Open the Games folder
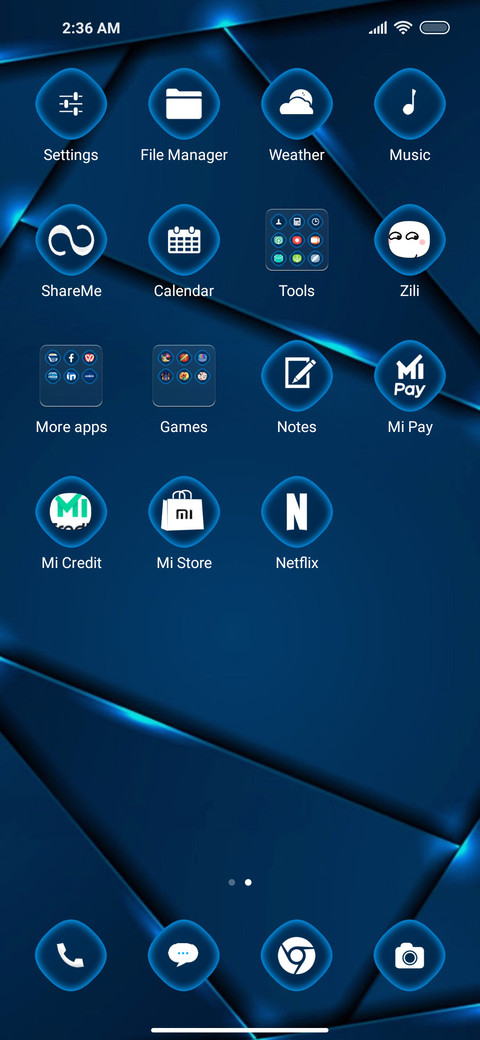Screen dimensions: 480x1040 [184, 375]
